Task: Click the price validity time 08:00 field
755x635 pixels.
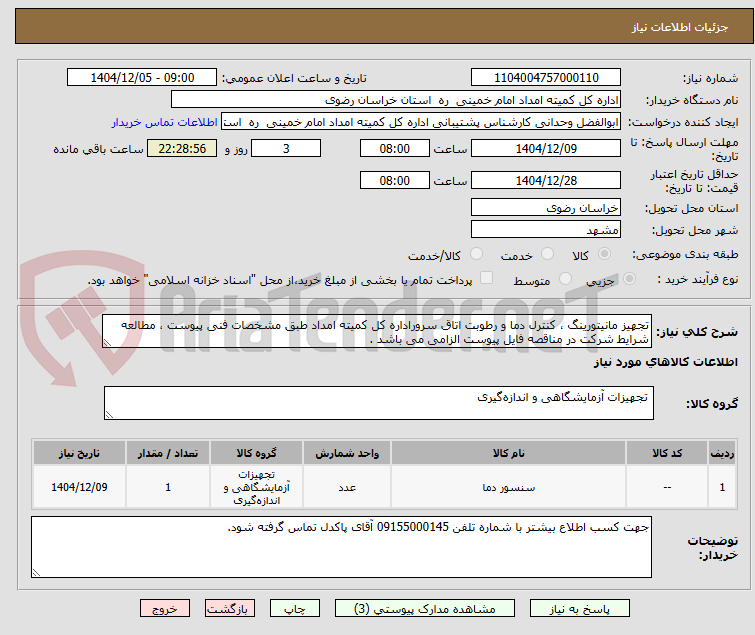Action: [395, 181]
